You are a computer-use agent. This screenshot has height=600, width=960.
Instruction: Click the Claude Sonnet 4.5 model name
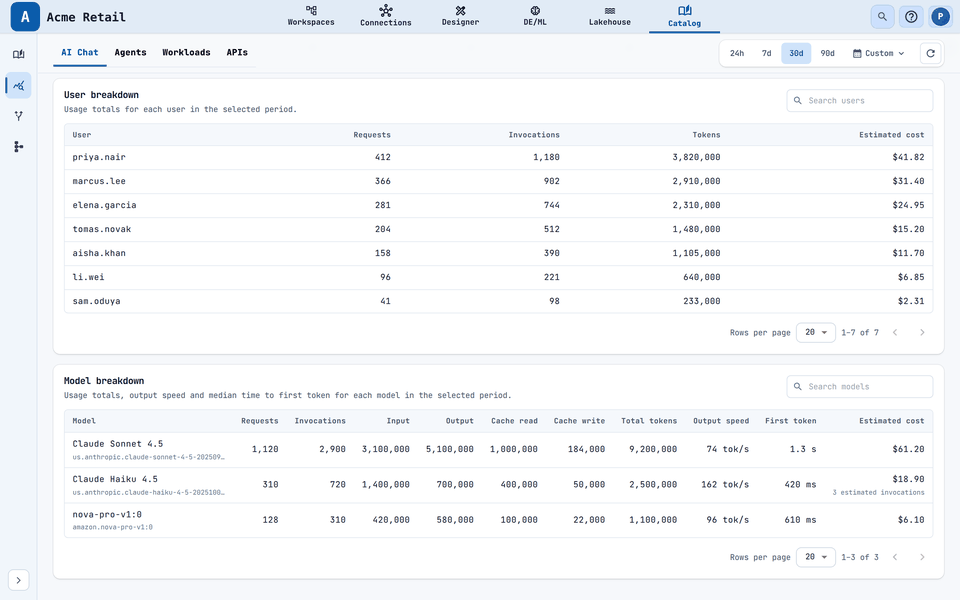click(118, 444)
